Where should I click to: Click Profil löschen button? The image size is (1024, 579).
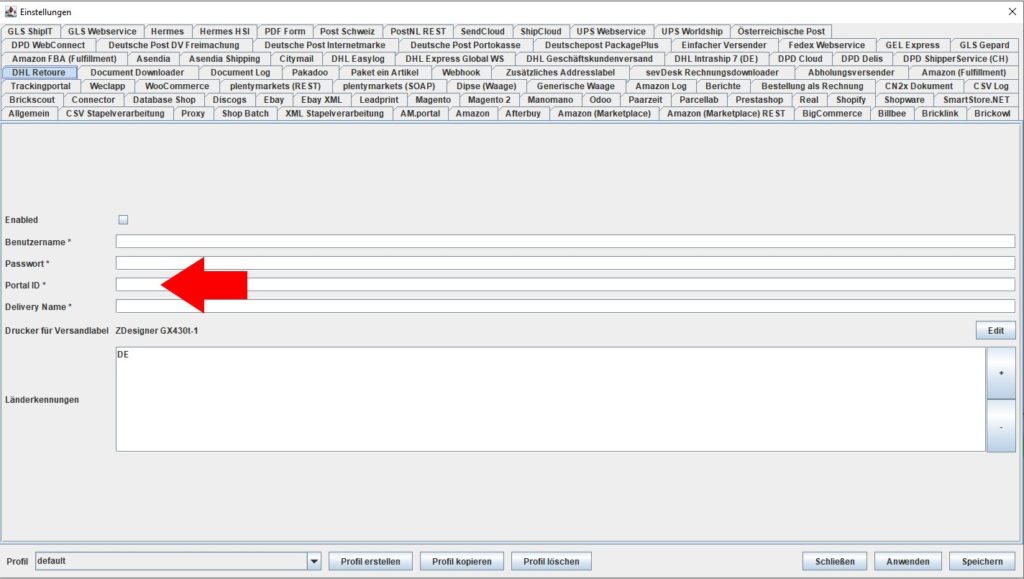point(551,561)
